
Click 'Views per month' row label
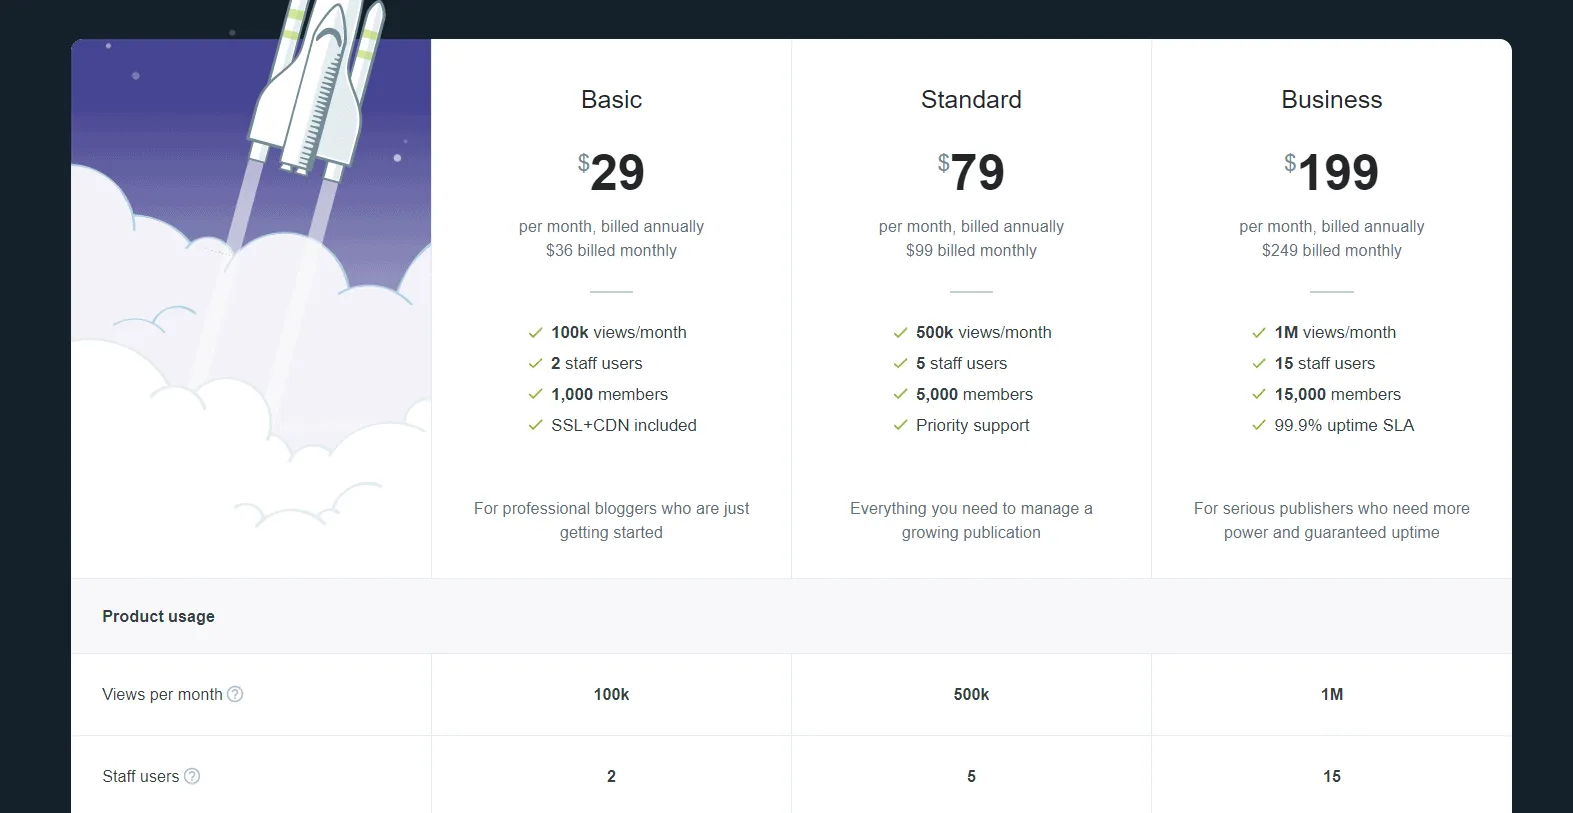tap(162, 695)
